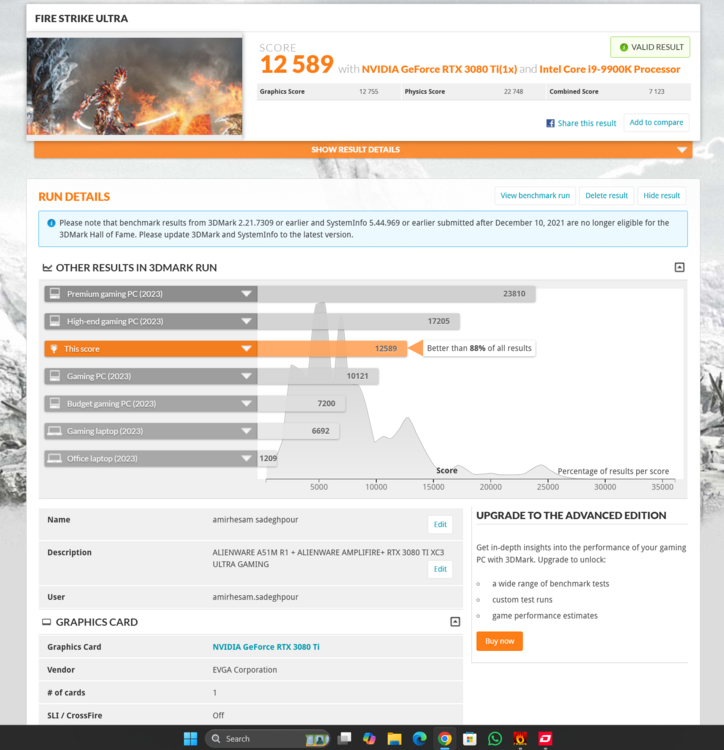The width and height of the screenshot is (724, 750).
Task: Expand Budget gaming PC (2023) dropdown
Action: [246, 403]
